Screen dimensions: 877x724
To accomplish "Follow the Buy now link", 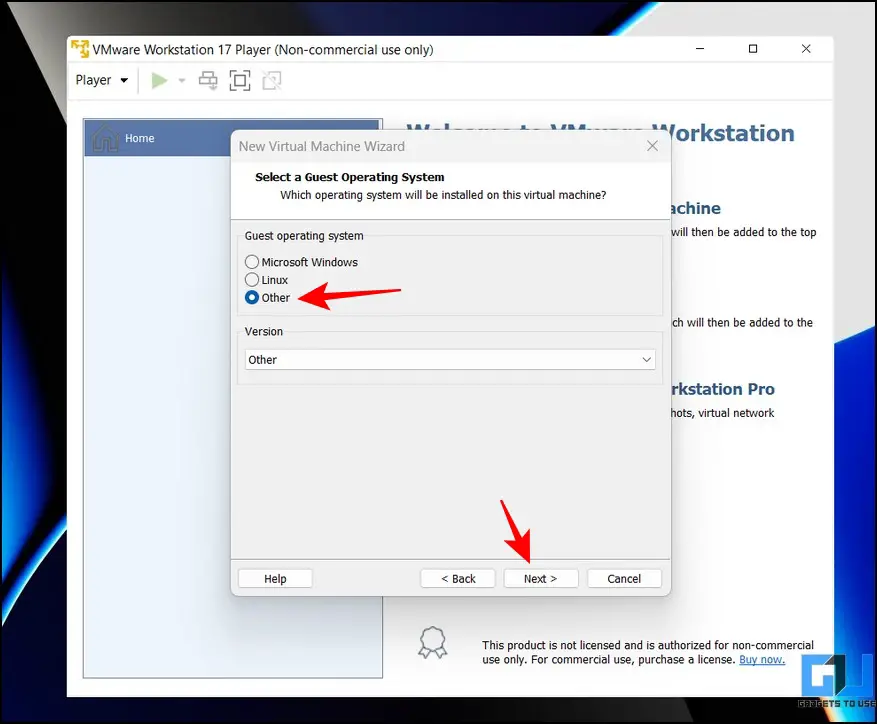I will pos(762,660).
